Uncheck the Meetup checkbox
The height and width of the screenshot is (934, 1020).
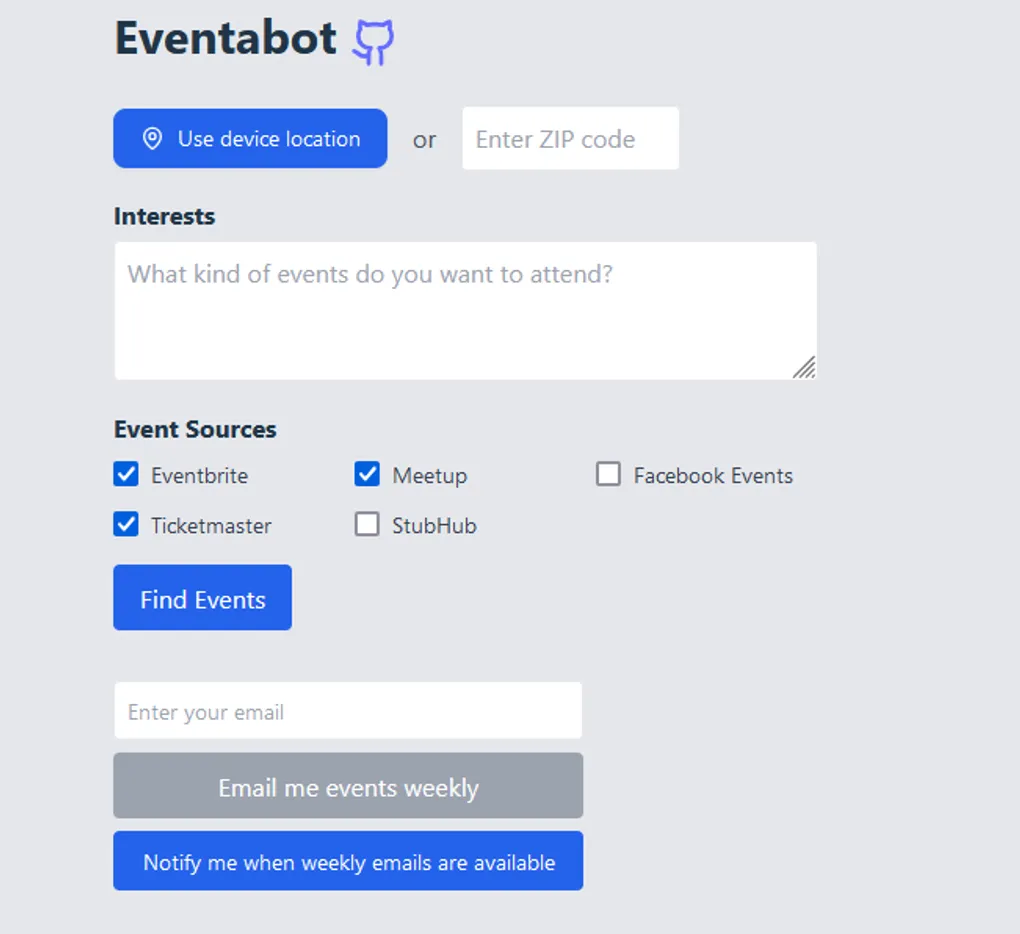[367, 474]
